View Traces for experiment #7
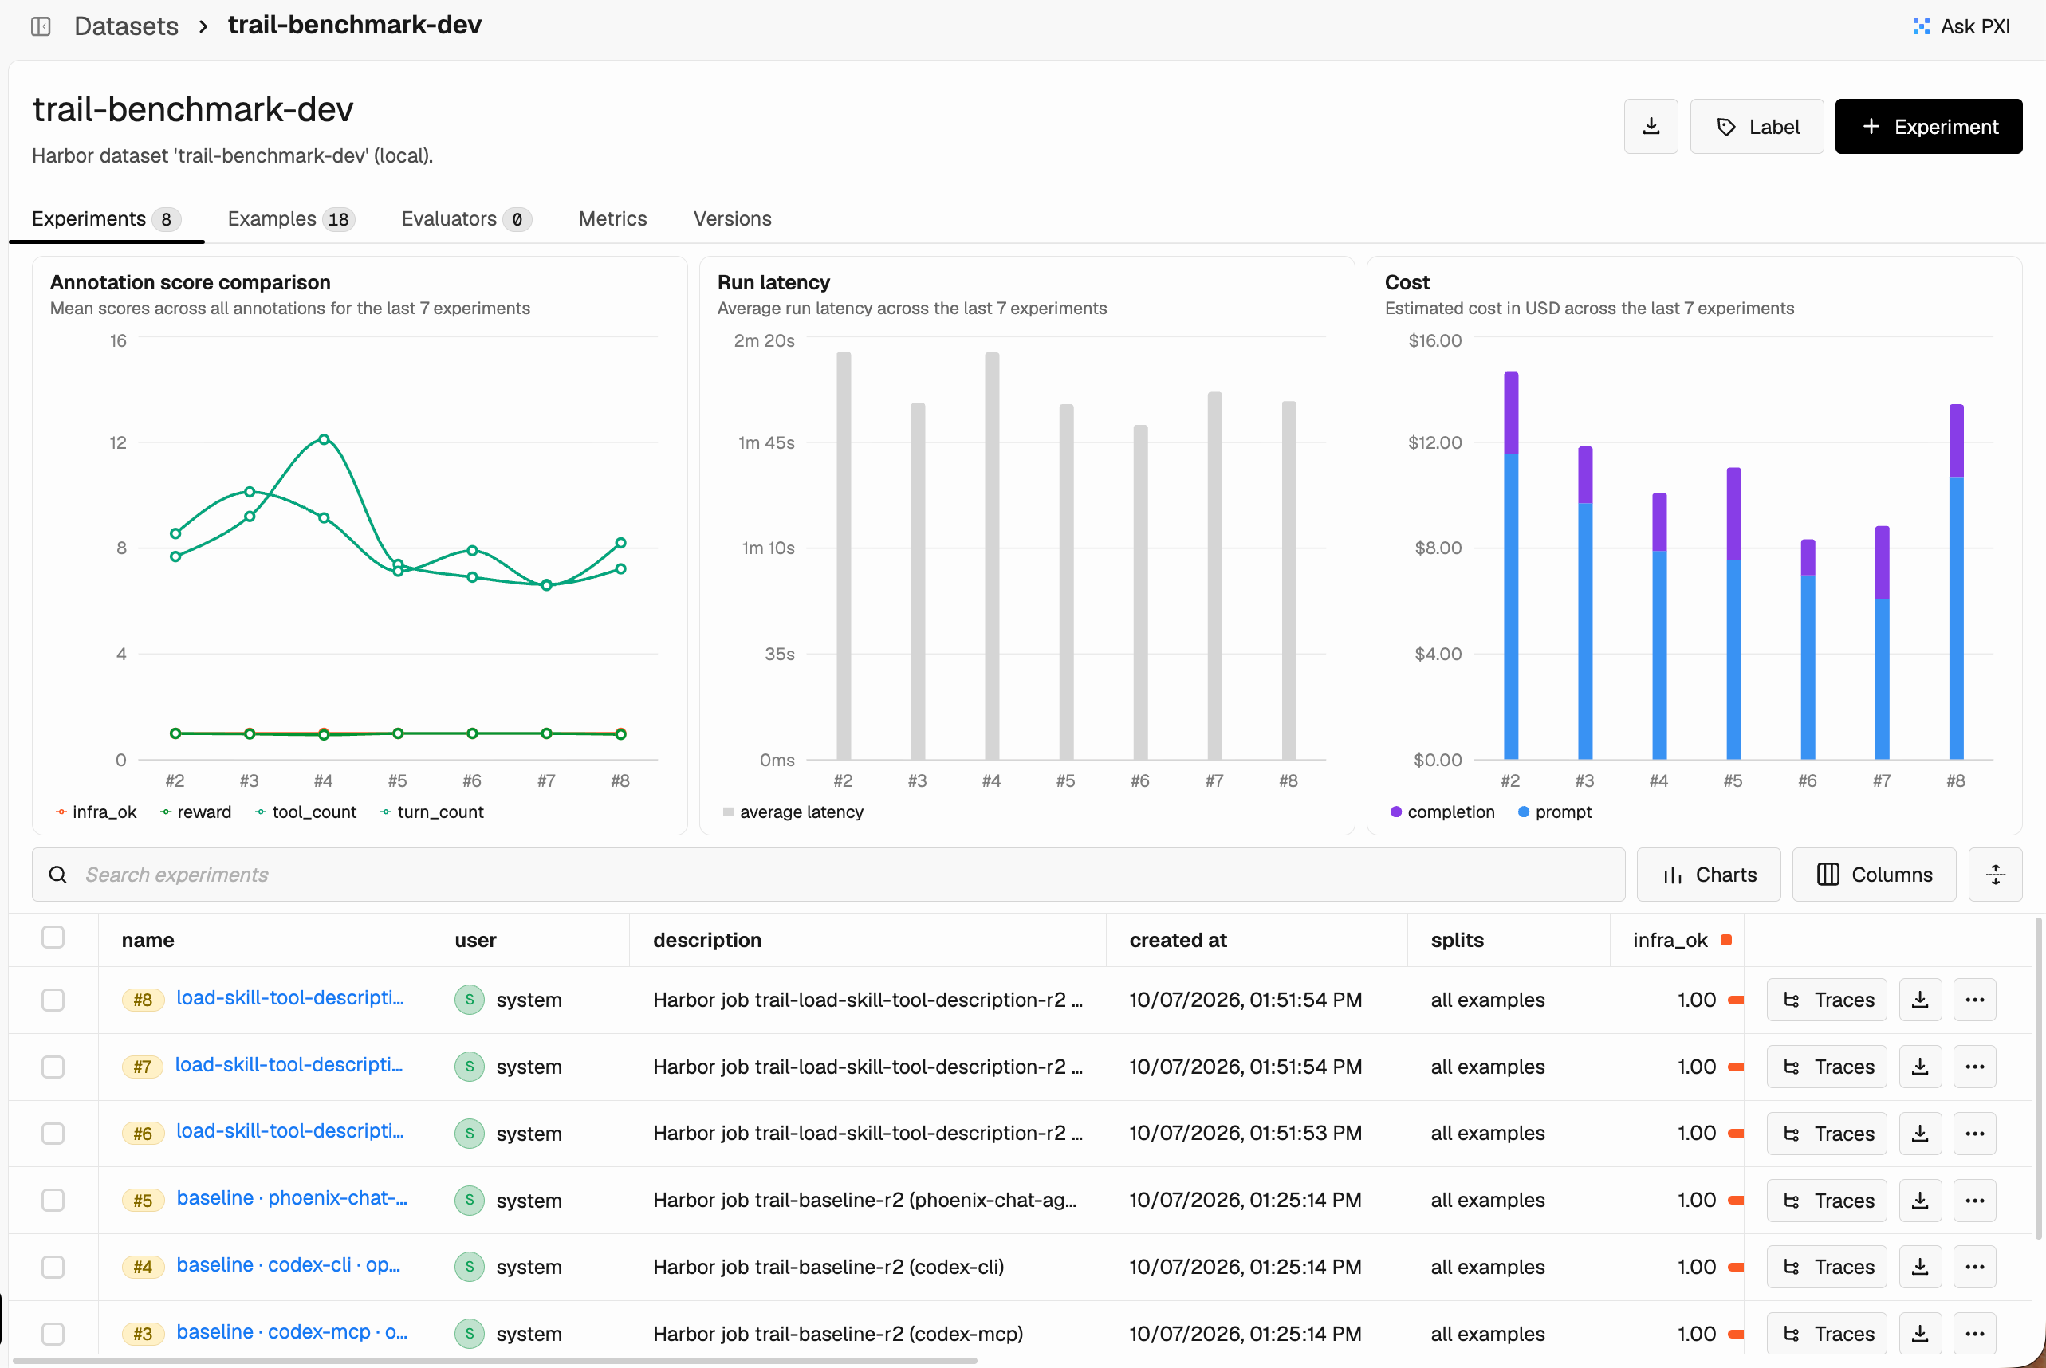 [x=1826, y=1066]
